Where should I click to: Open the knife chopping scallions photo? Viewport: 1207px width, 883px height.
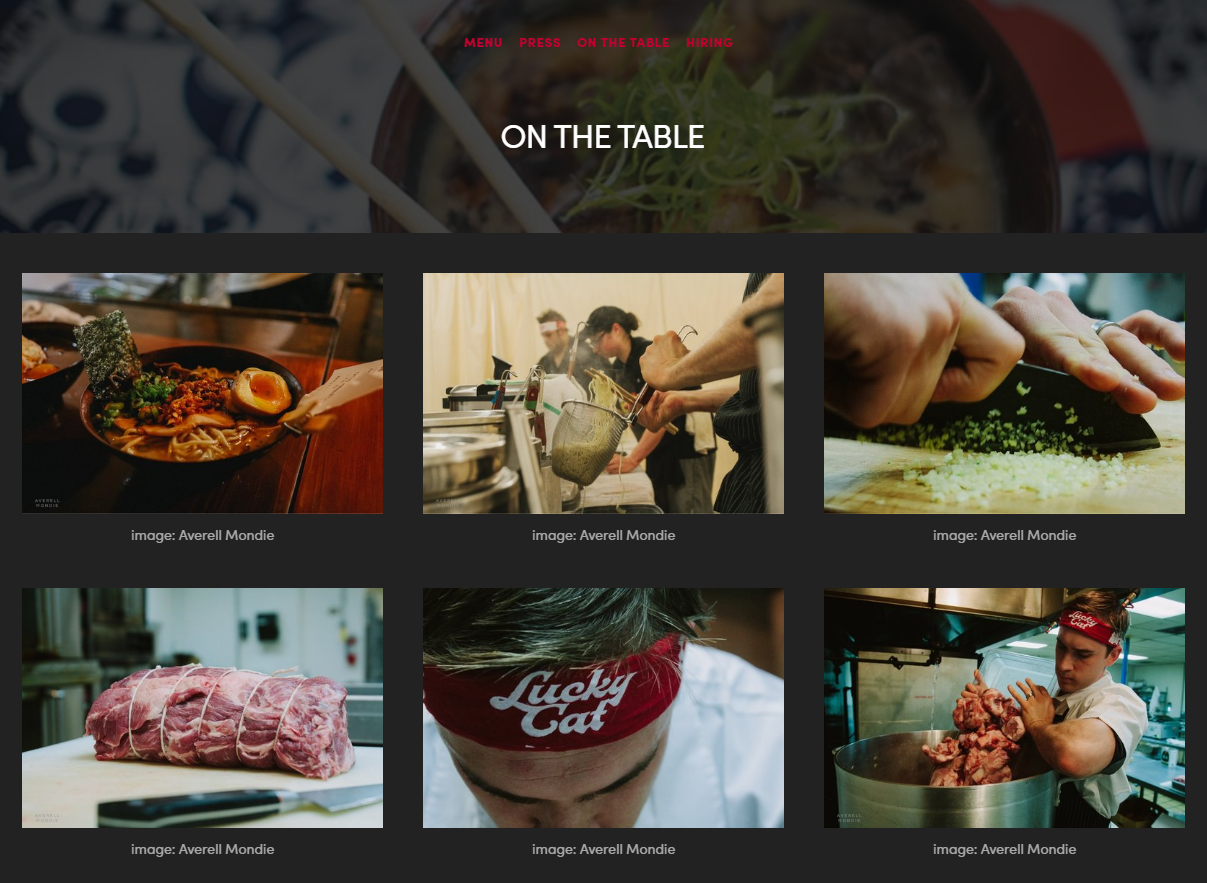click(1004, 393)
